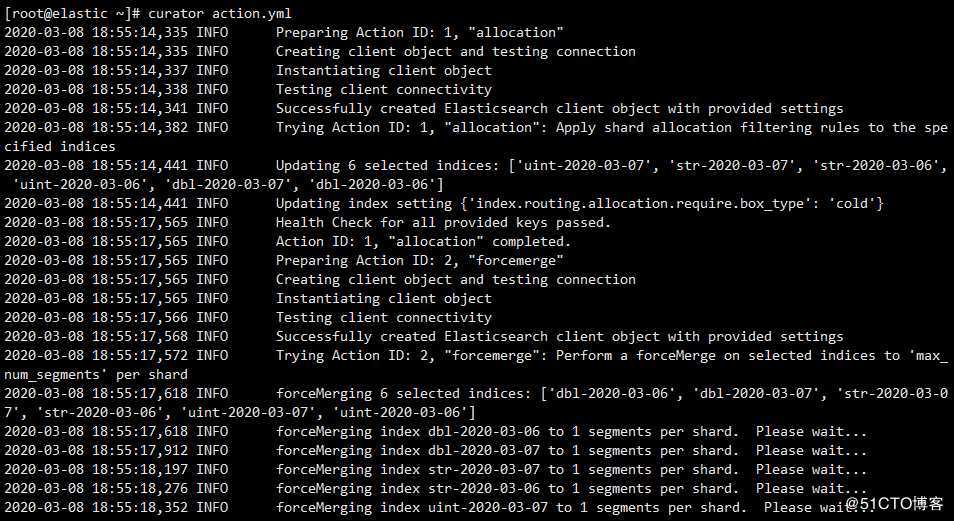Click the 'Action ID: 1, "allocation" completed.' line
This screenshot has width=954, height=521.
tap(423, 242)
